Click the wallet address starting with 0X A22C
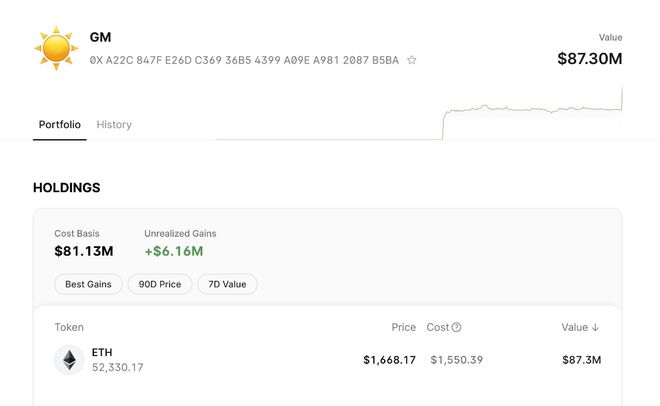The image size is (660, 406). pos(244,60)
